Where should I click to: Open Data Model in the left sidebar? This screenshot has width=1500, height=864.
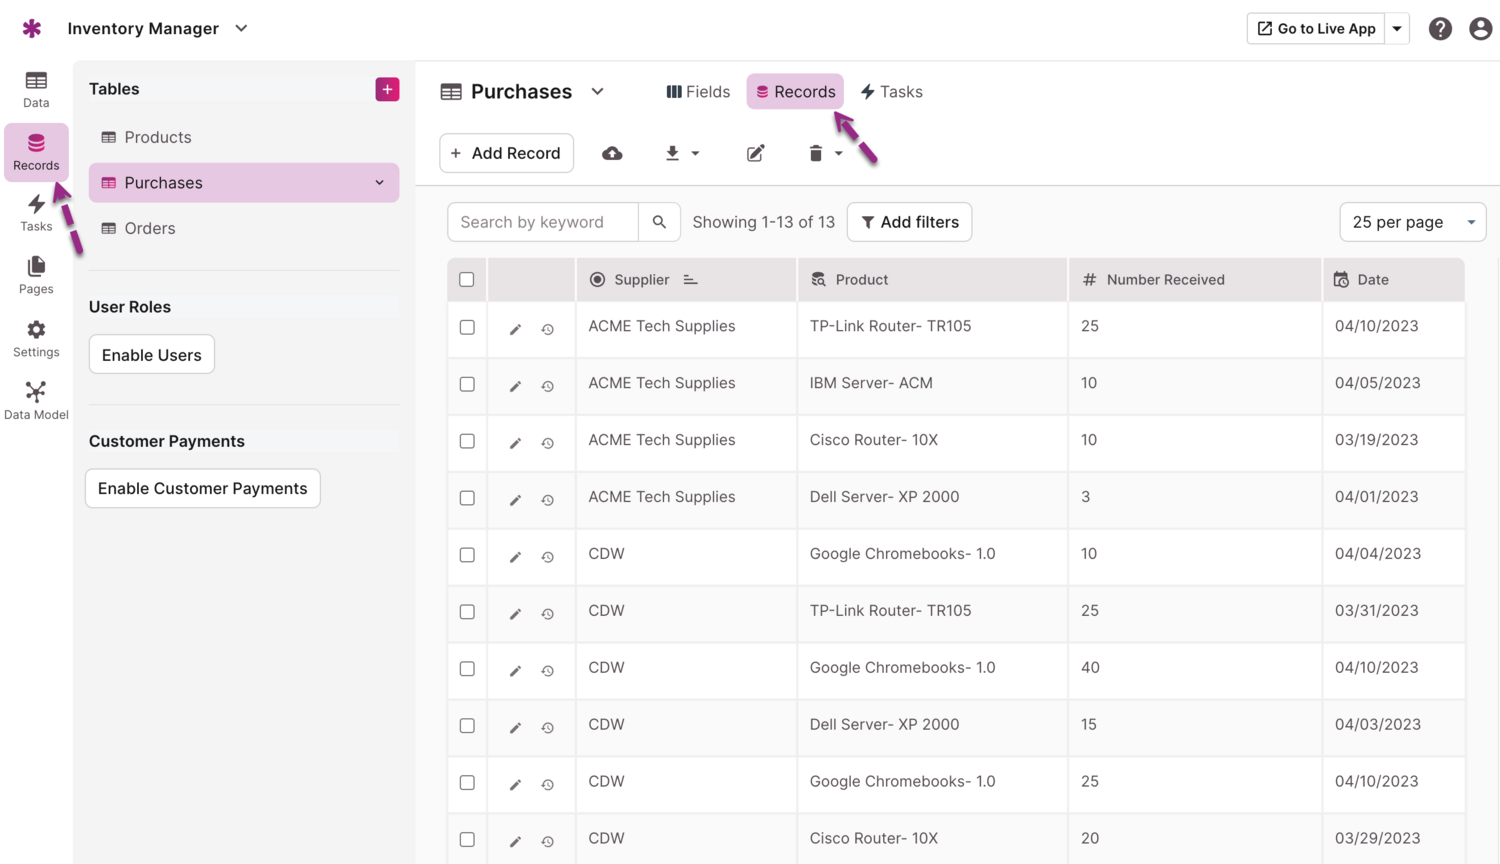(x=36, y=400)
